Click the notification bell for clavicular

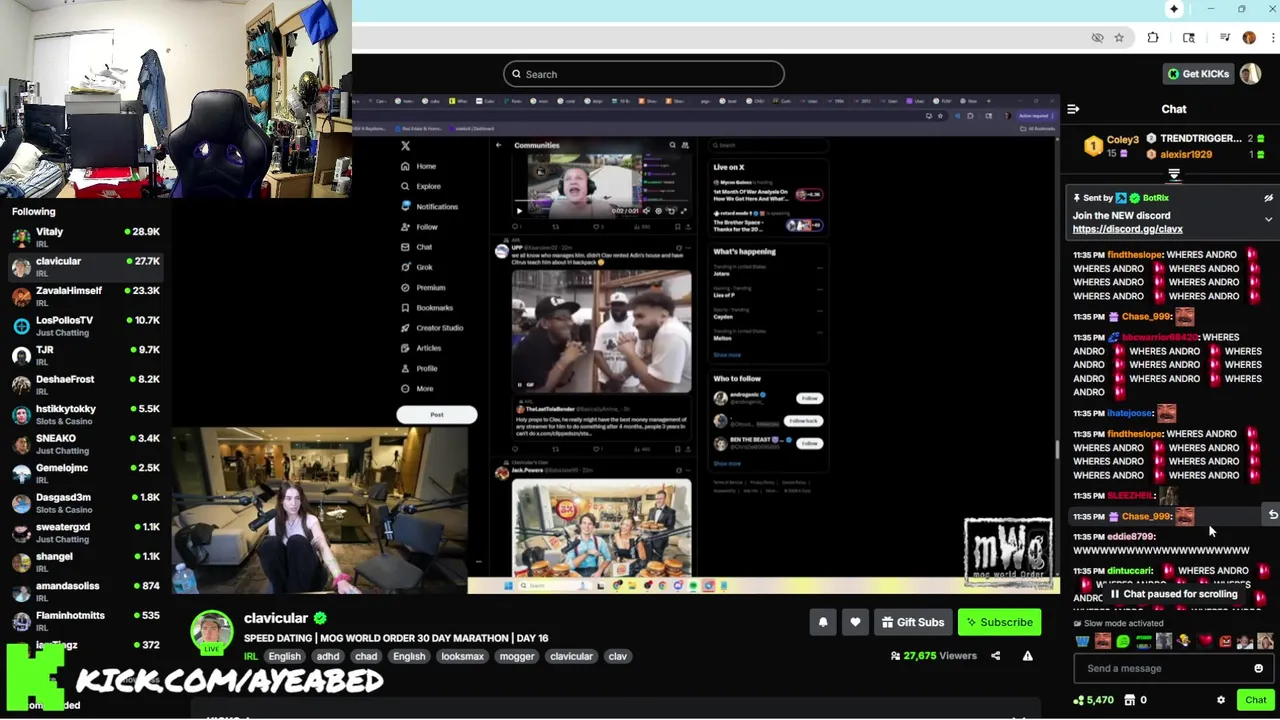point(823,622)
